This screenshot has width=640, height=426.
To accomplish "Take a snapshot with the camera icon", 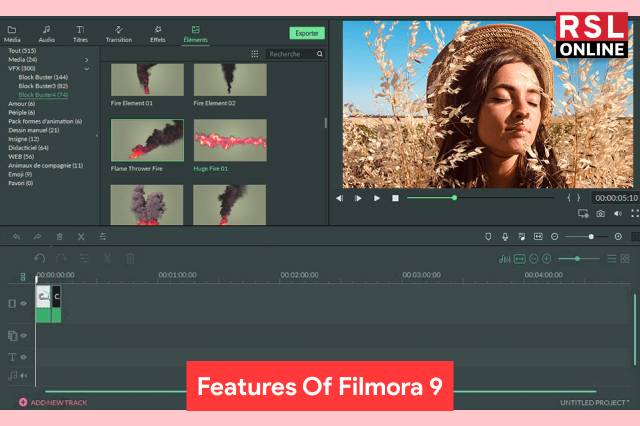I will [x=600, y=213].
